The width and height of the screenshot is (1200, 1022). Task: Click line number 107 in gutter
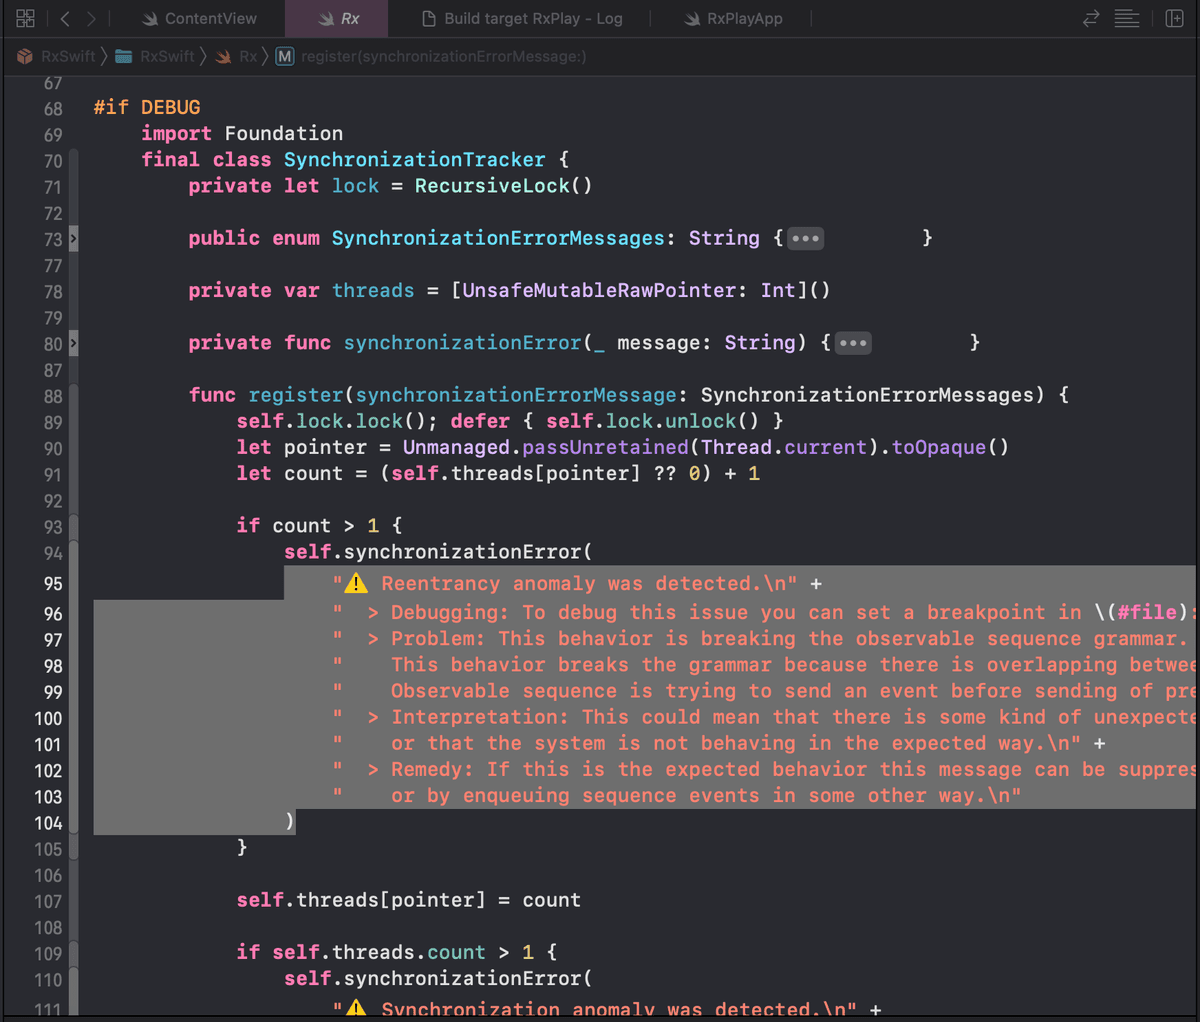(48, 901)
